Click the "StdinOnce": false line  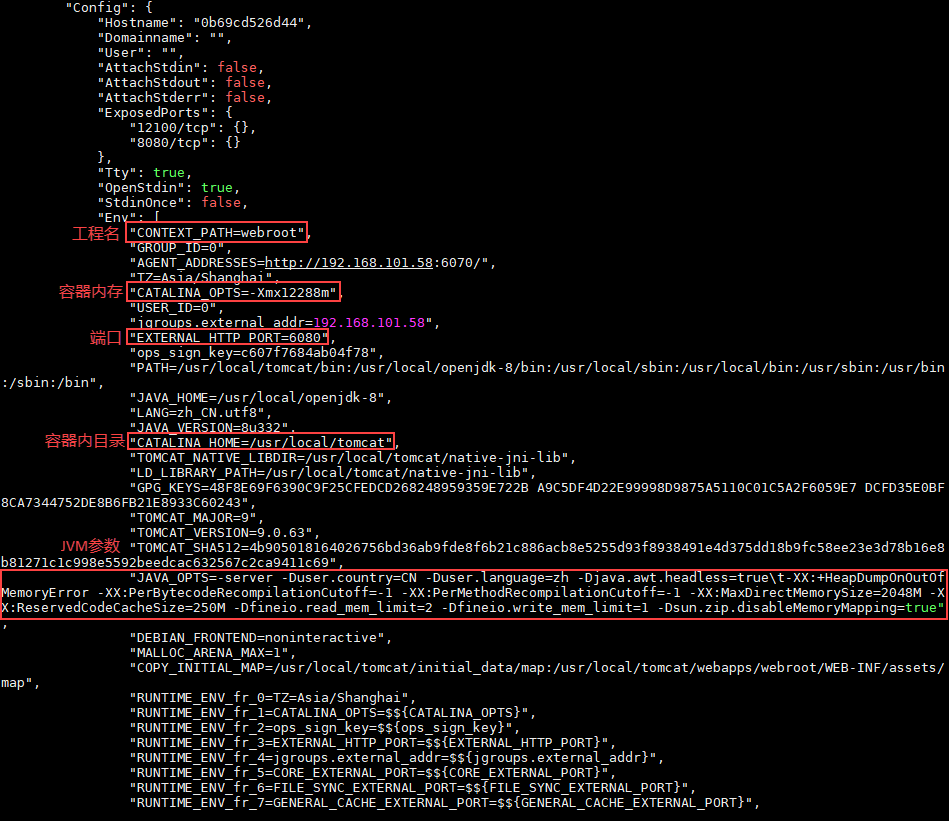(172, 203)
